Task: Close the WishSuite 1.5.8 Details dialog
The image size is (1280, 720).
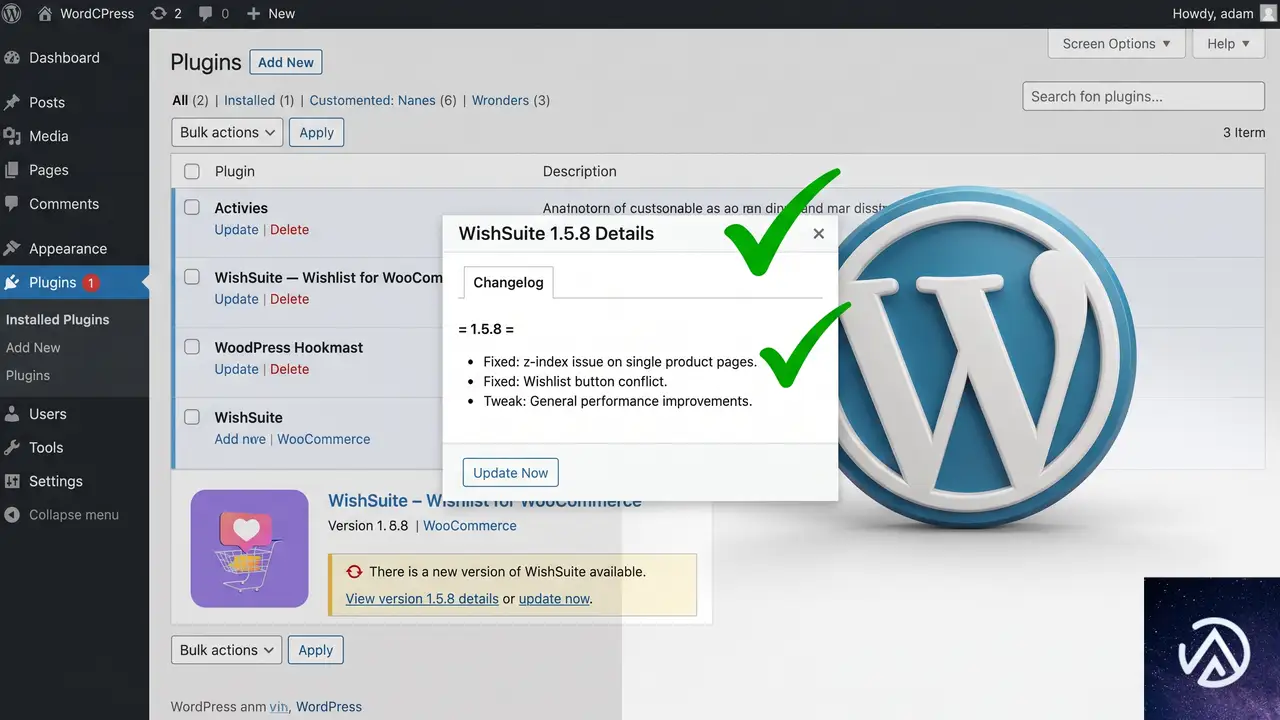Action: (x=819, y=233)
